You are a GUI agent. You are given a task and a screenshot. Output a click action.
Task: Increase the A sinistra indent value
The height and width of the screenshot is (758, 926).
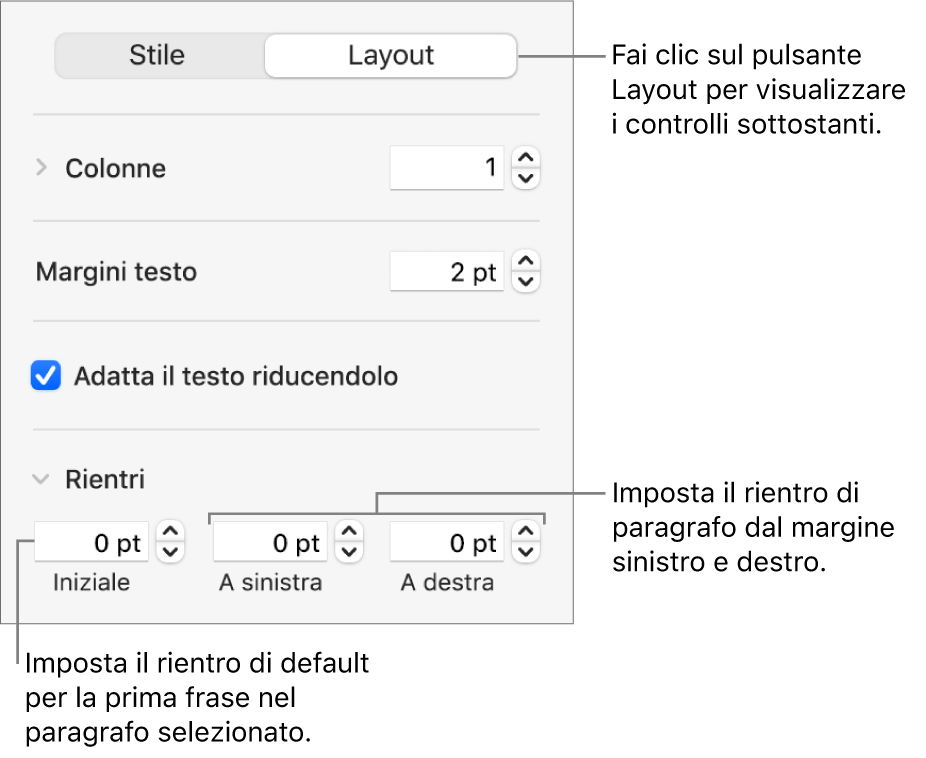(x=349, y=535)
